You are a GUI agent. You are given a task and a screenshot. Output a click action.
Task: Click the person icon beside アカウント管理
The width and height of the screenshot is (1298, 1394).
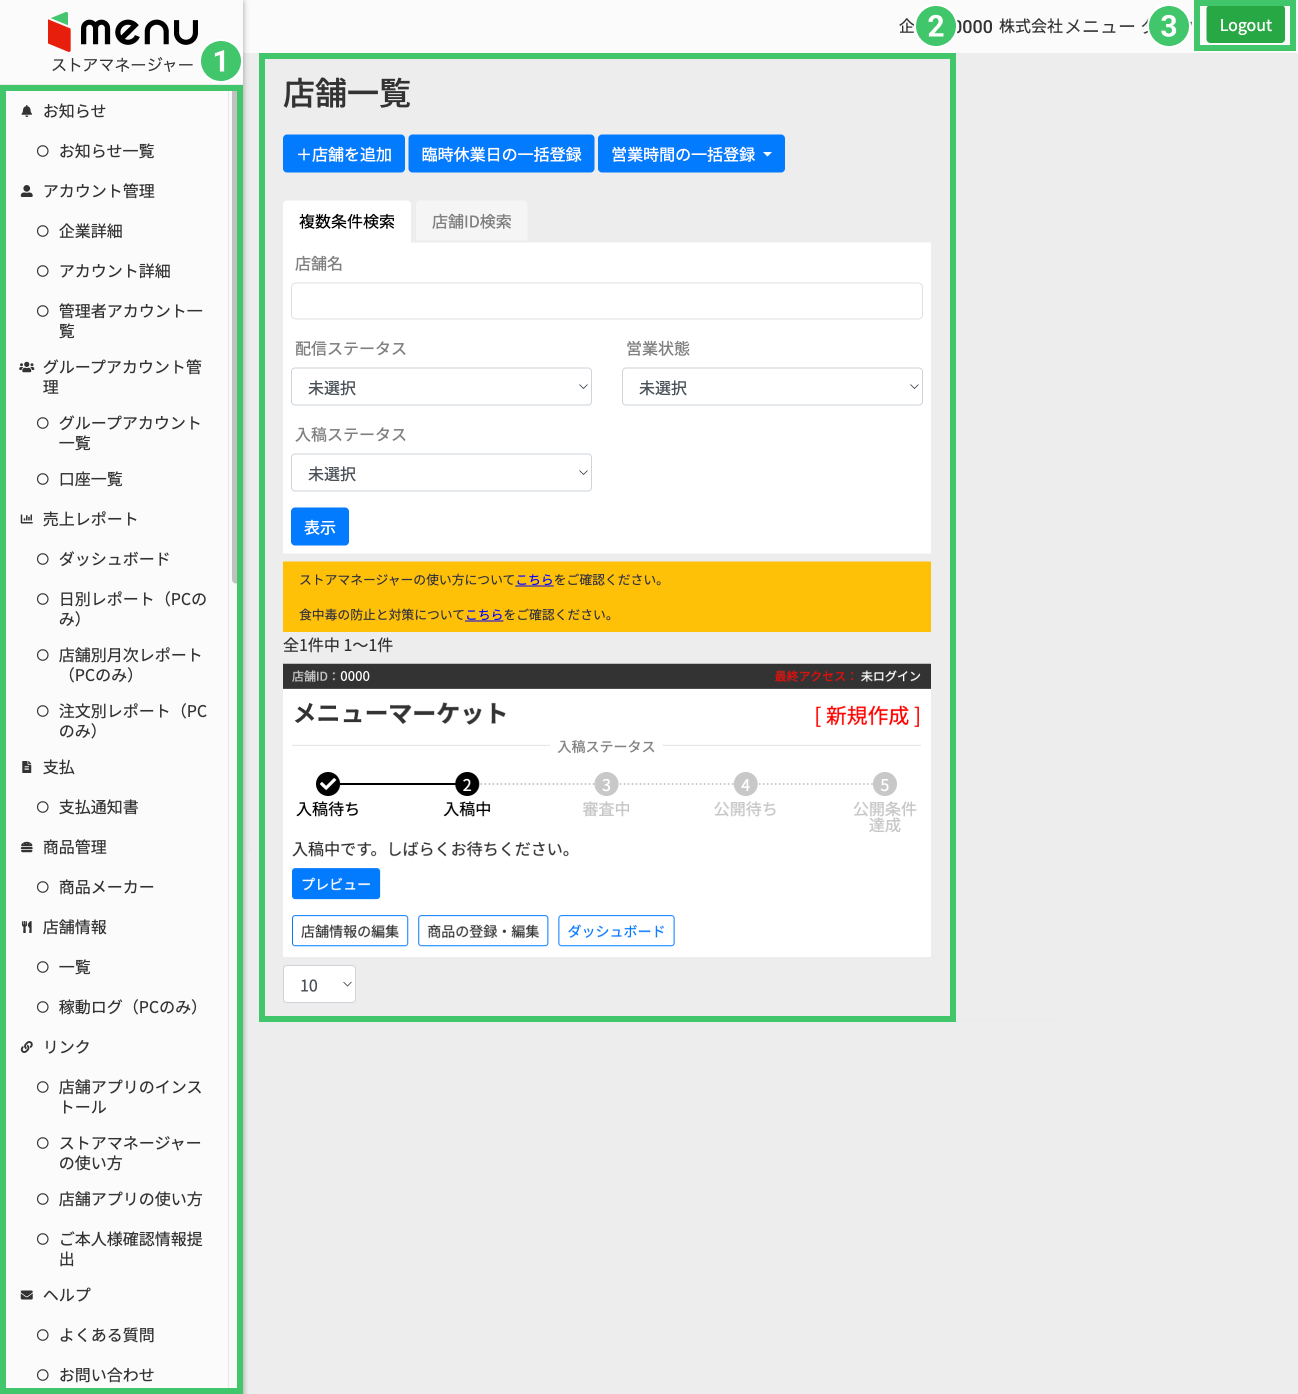27,191
